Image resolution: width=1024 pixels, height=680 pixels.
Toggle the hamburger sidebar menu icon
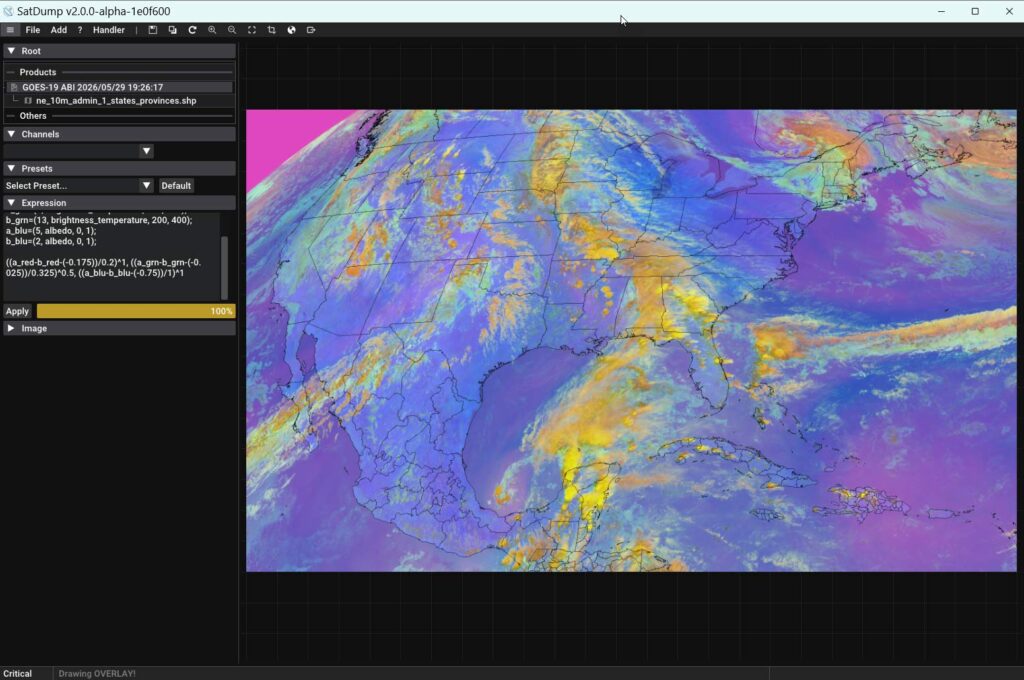(10, 30)
